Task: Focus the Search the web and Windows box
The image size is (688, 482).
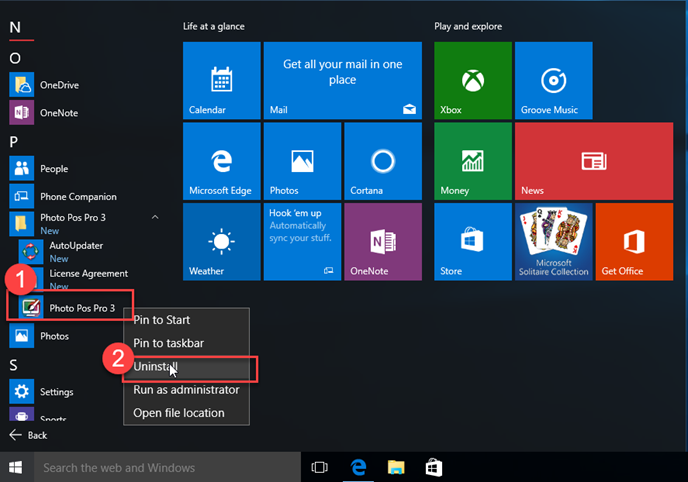Action: [168, 468]
